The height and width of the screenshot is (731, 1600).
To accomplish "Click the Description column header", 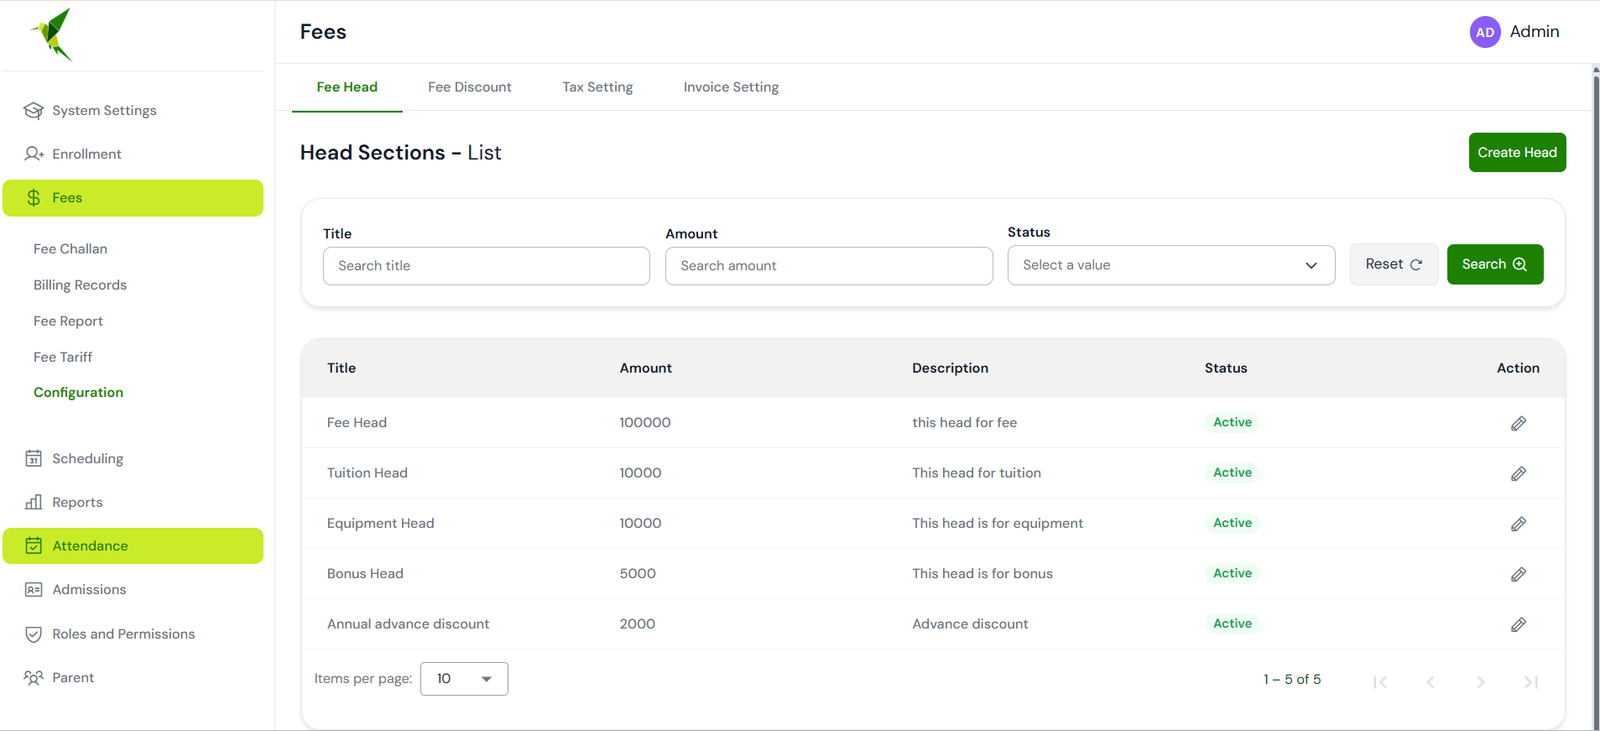I will 950,368.
